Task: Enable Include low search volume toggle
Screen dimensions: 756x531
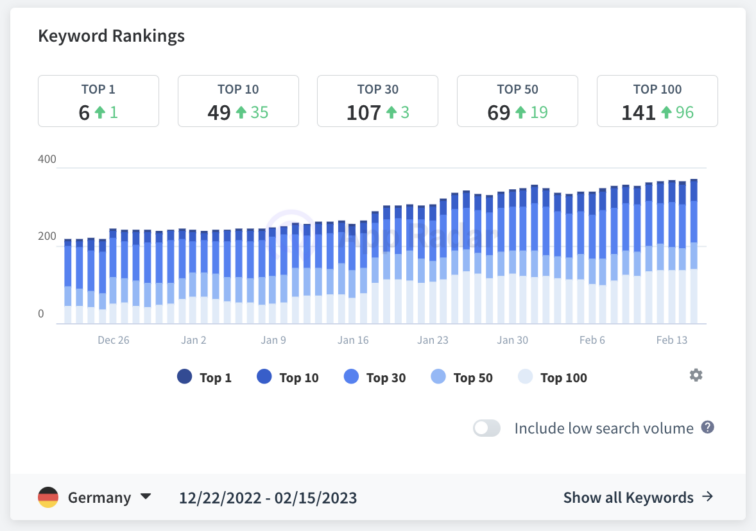Action: click(x=487, y=428)
